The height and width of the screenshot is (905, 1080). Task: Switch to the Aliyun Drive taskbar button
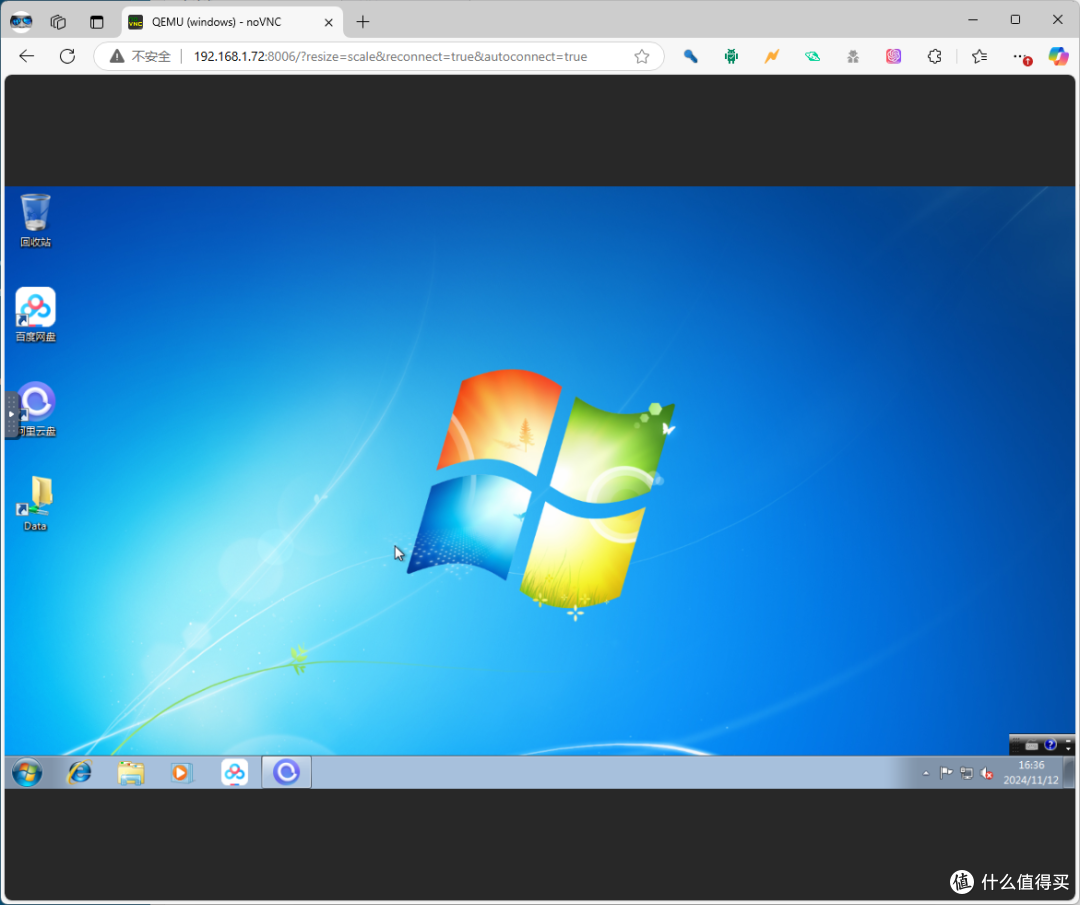(x=287, y=773)
